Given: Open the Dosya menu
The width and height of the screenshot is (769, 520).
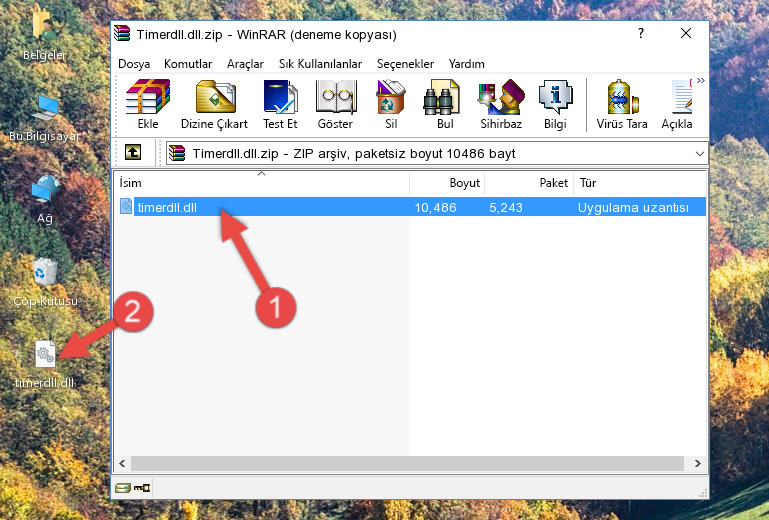Looking at the screenshot, I should [134, 64].
